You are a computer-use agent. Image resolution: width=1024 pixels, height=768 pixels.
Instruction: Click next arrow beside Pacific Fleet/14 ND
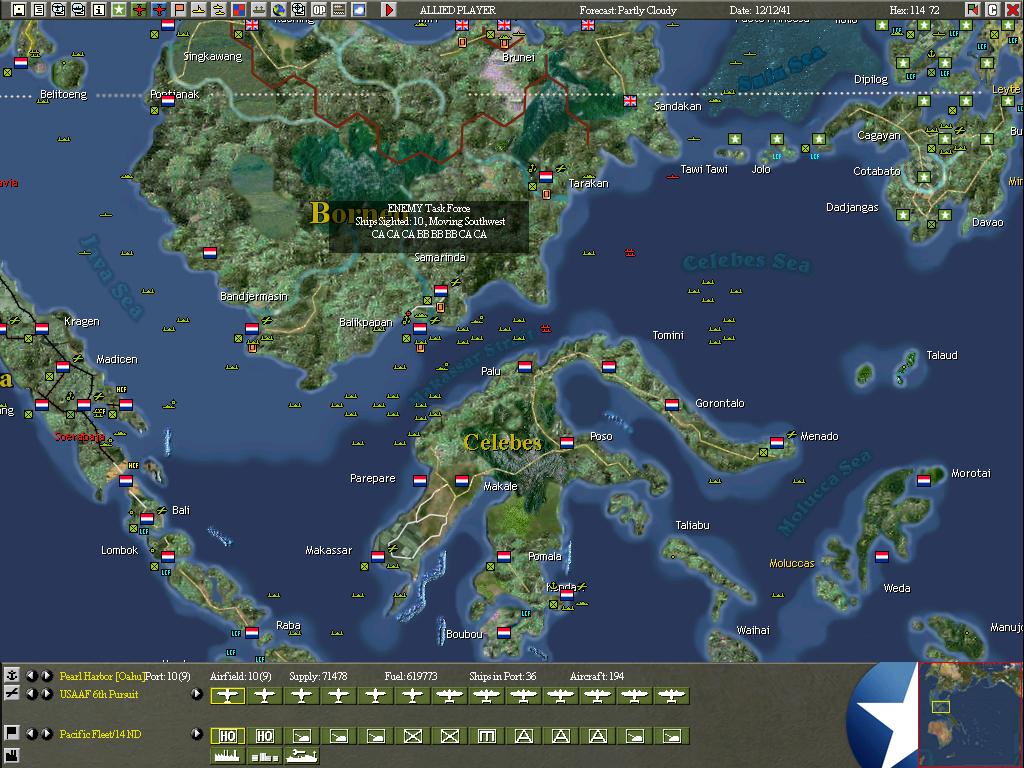pyautogui.click(x=46, y=733)
